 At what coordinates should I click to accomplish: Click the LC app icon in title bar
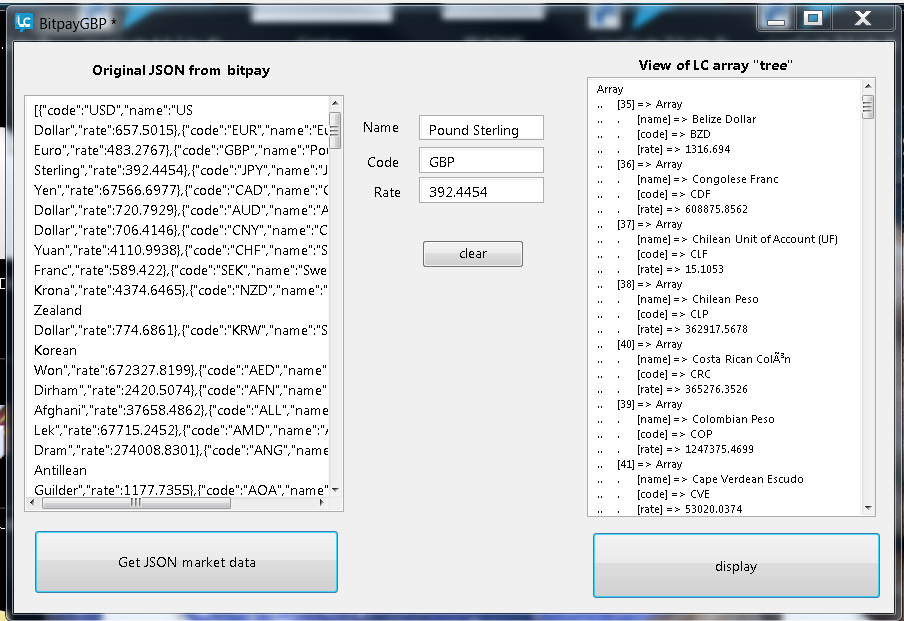tap(23, 21)
